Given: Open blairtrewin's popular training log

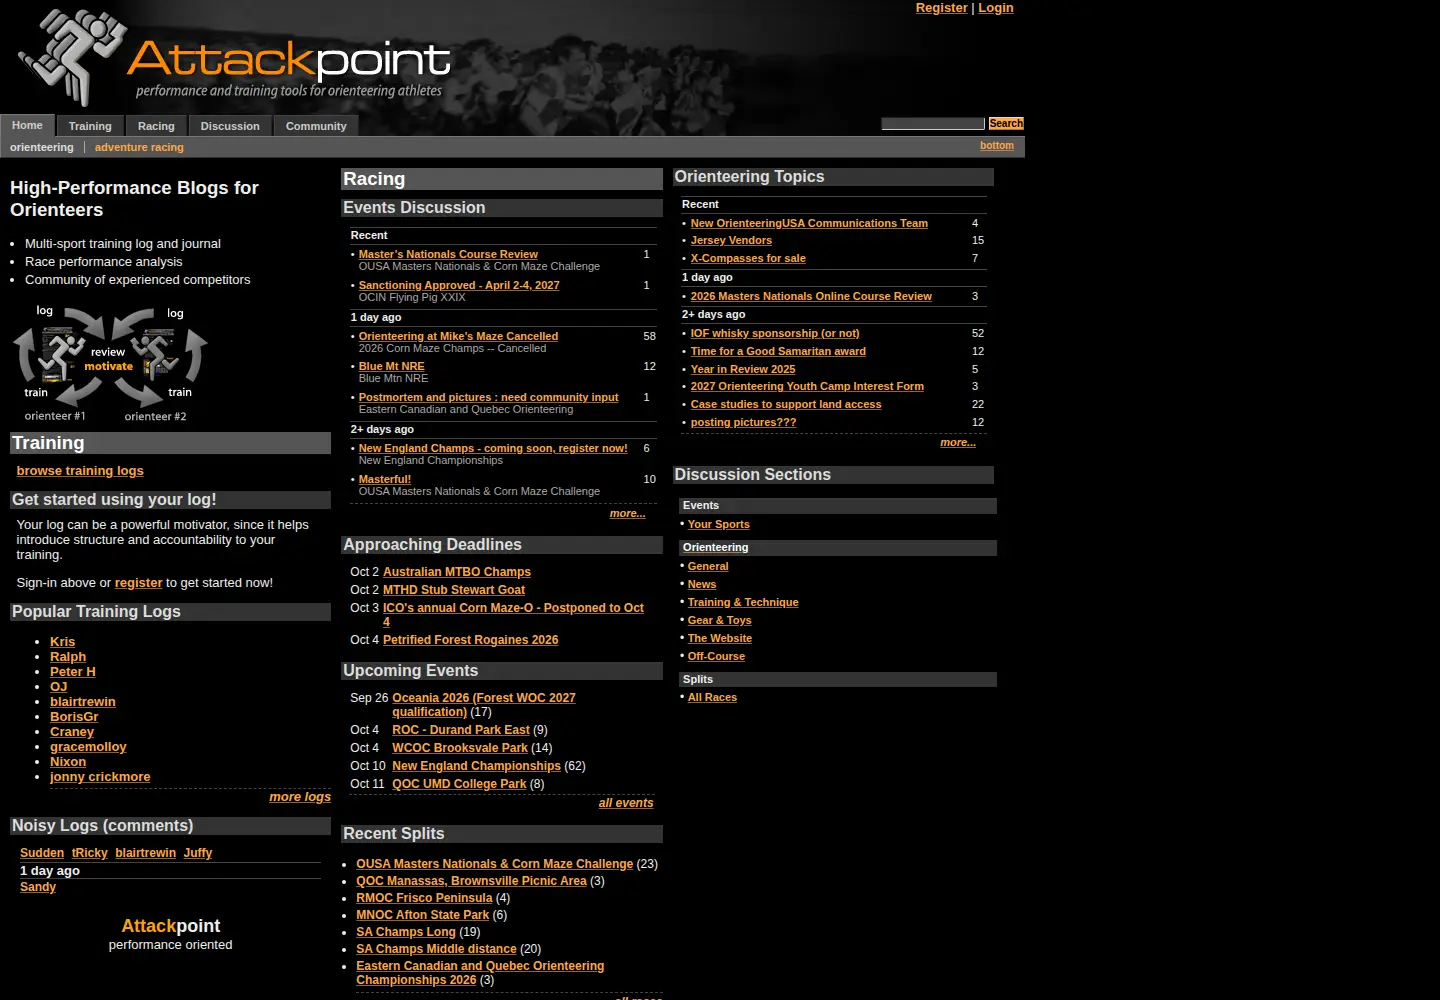Looking at the screenshot, I should [83, 702].
